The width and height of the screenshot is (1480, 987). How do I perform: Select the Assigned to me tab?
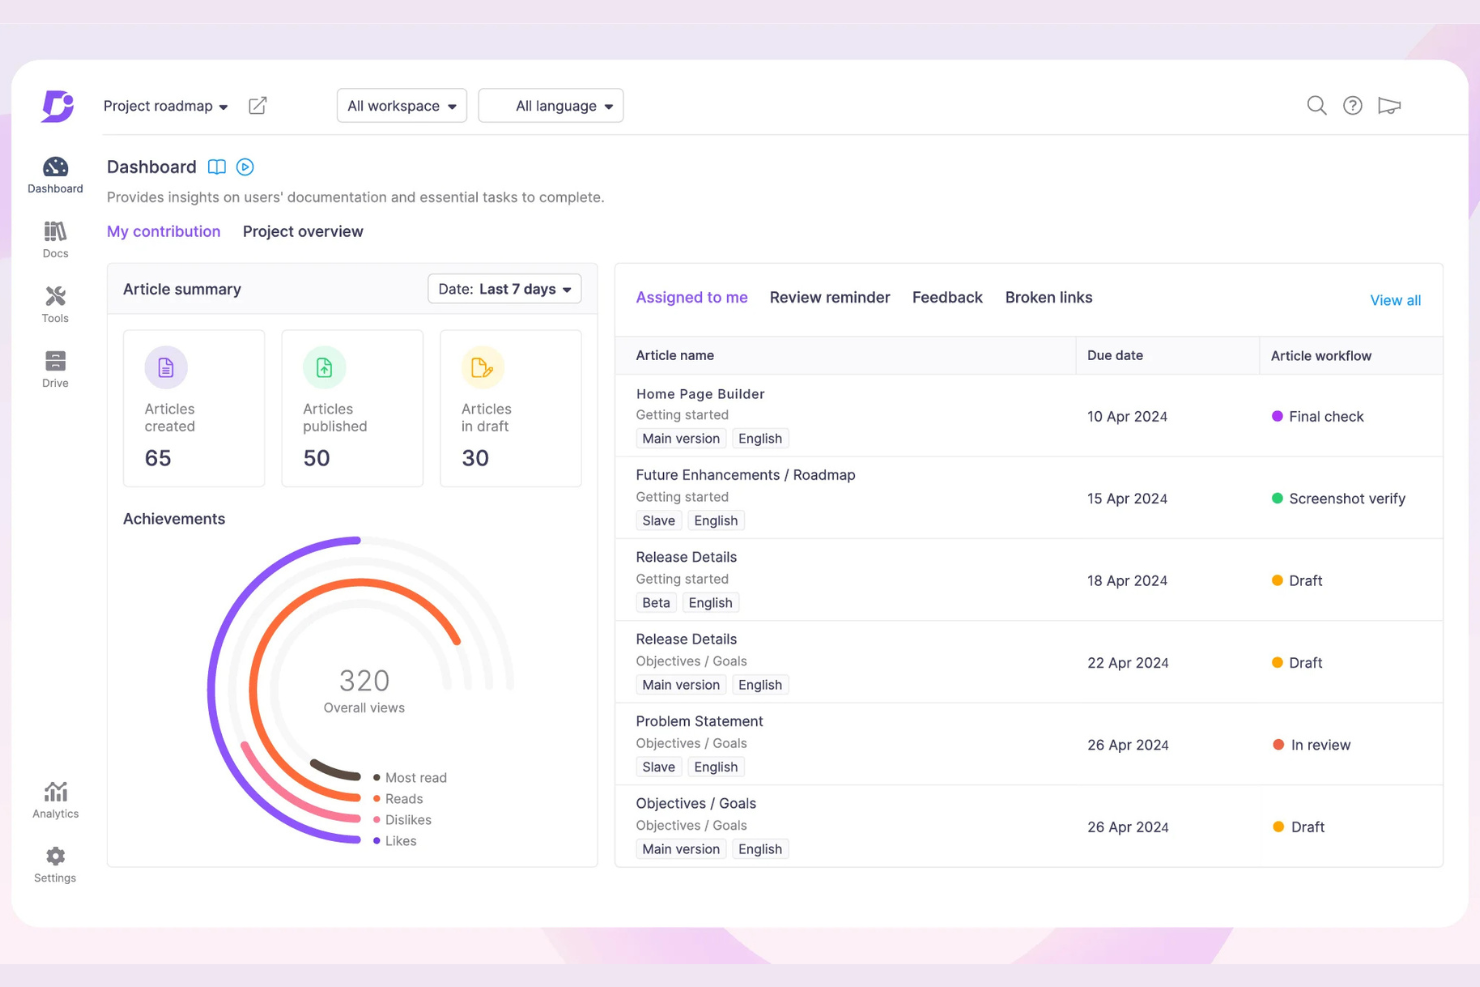point(692,297)
